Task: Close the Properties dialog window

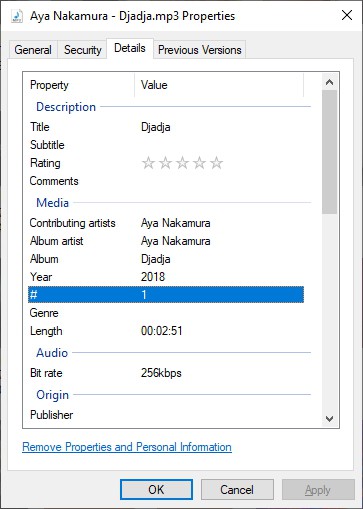Action: click(x=347, y=15)
